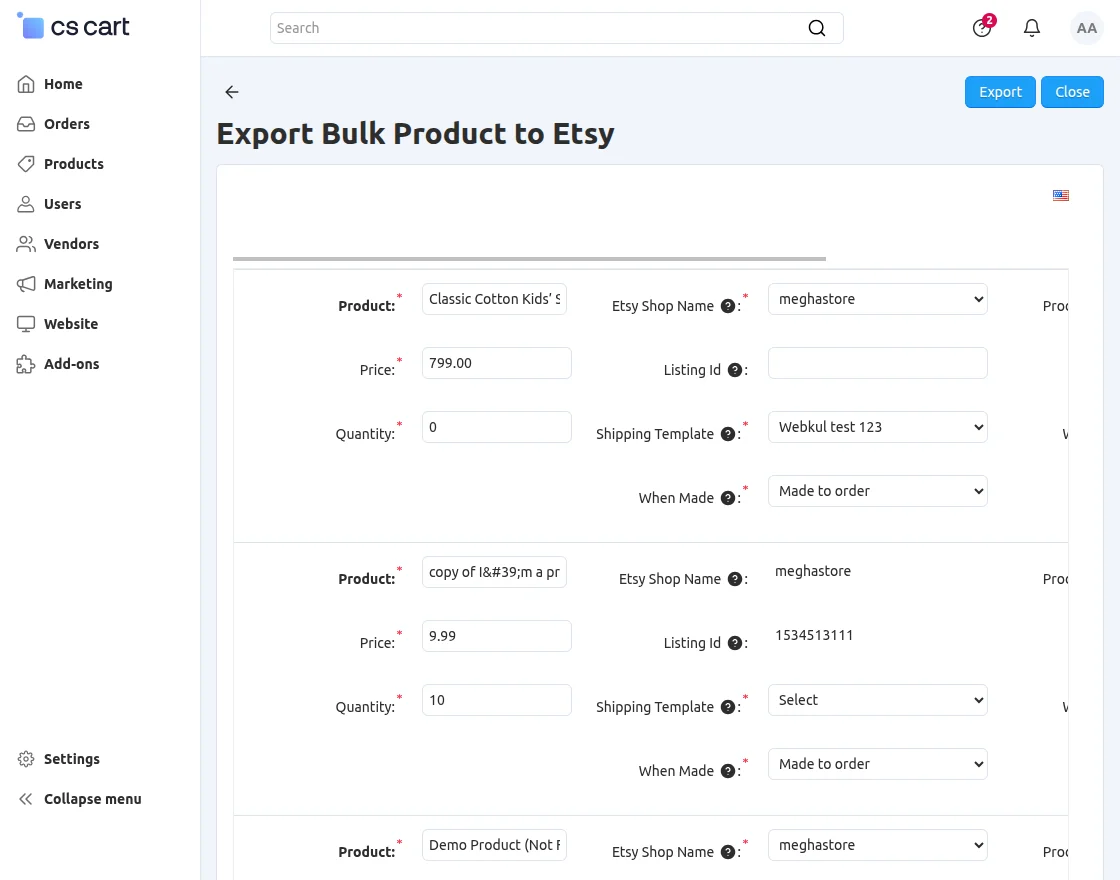Open Orders in the sidebar

point(66,124)
